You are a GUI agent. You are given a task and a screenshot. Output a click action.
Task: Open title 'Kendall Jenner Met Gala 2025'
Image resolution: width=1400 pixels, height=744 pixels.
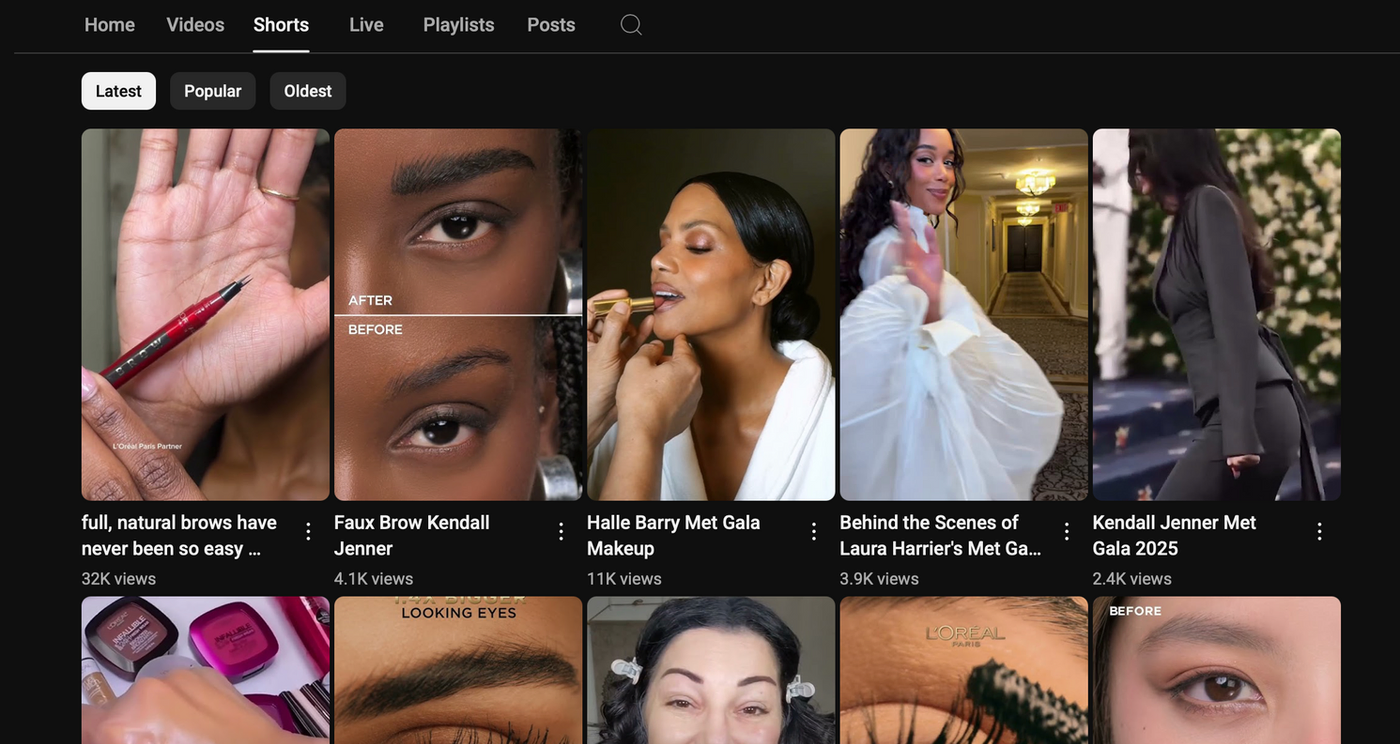pyautogui.click(x=1175, y=535)
